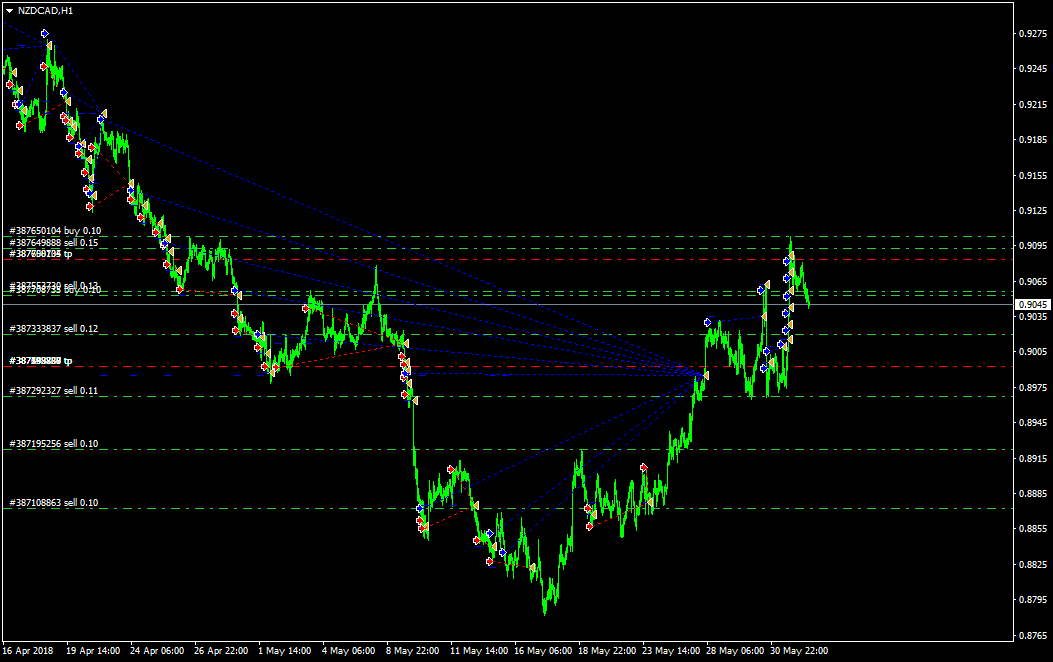Click price axis value 0.9095
1053x662 pixels.
[1033, 246]
